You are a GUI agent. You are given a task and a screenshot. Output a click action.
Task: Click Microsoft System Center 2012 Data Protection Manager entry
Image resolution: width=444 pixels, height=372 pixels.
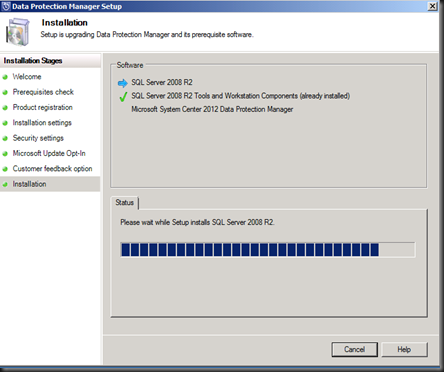(x=212, y=109)
